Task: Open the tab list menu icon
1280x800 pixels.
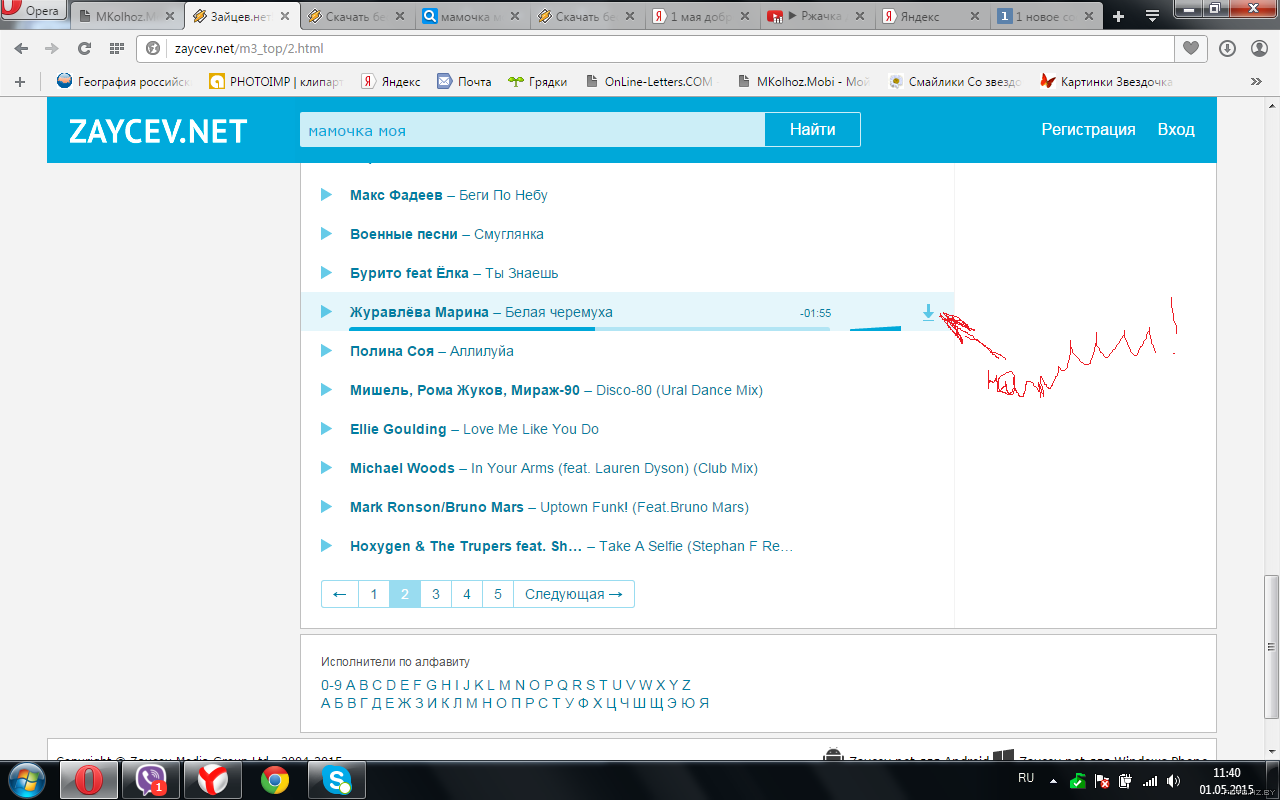Action: pyautogui.click(x=1152, y=16)
